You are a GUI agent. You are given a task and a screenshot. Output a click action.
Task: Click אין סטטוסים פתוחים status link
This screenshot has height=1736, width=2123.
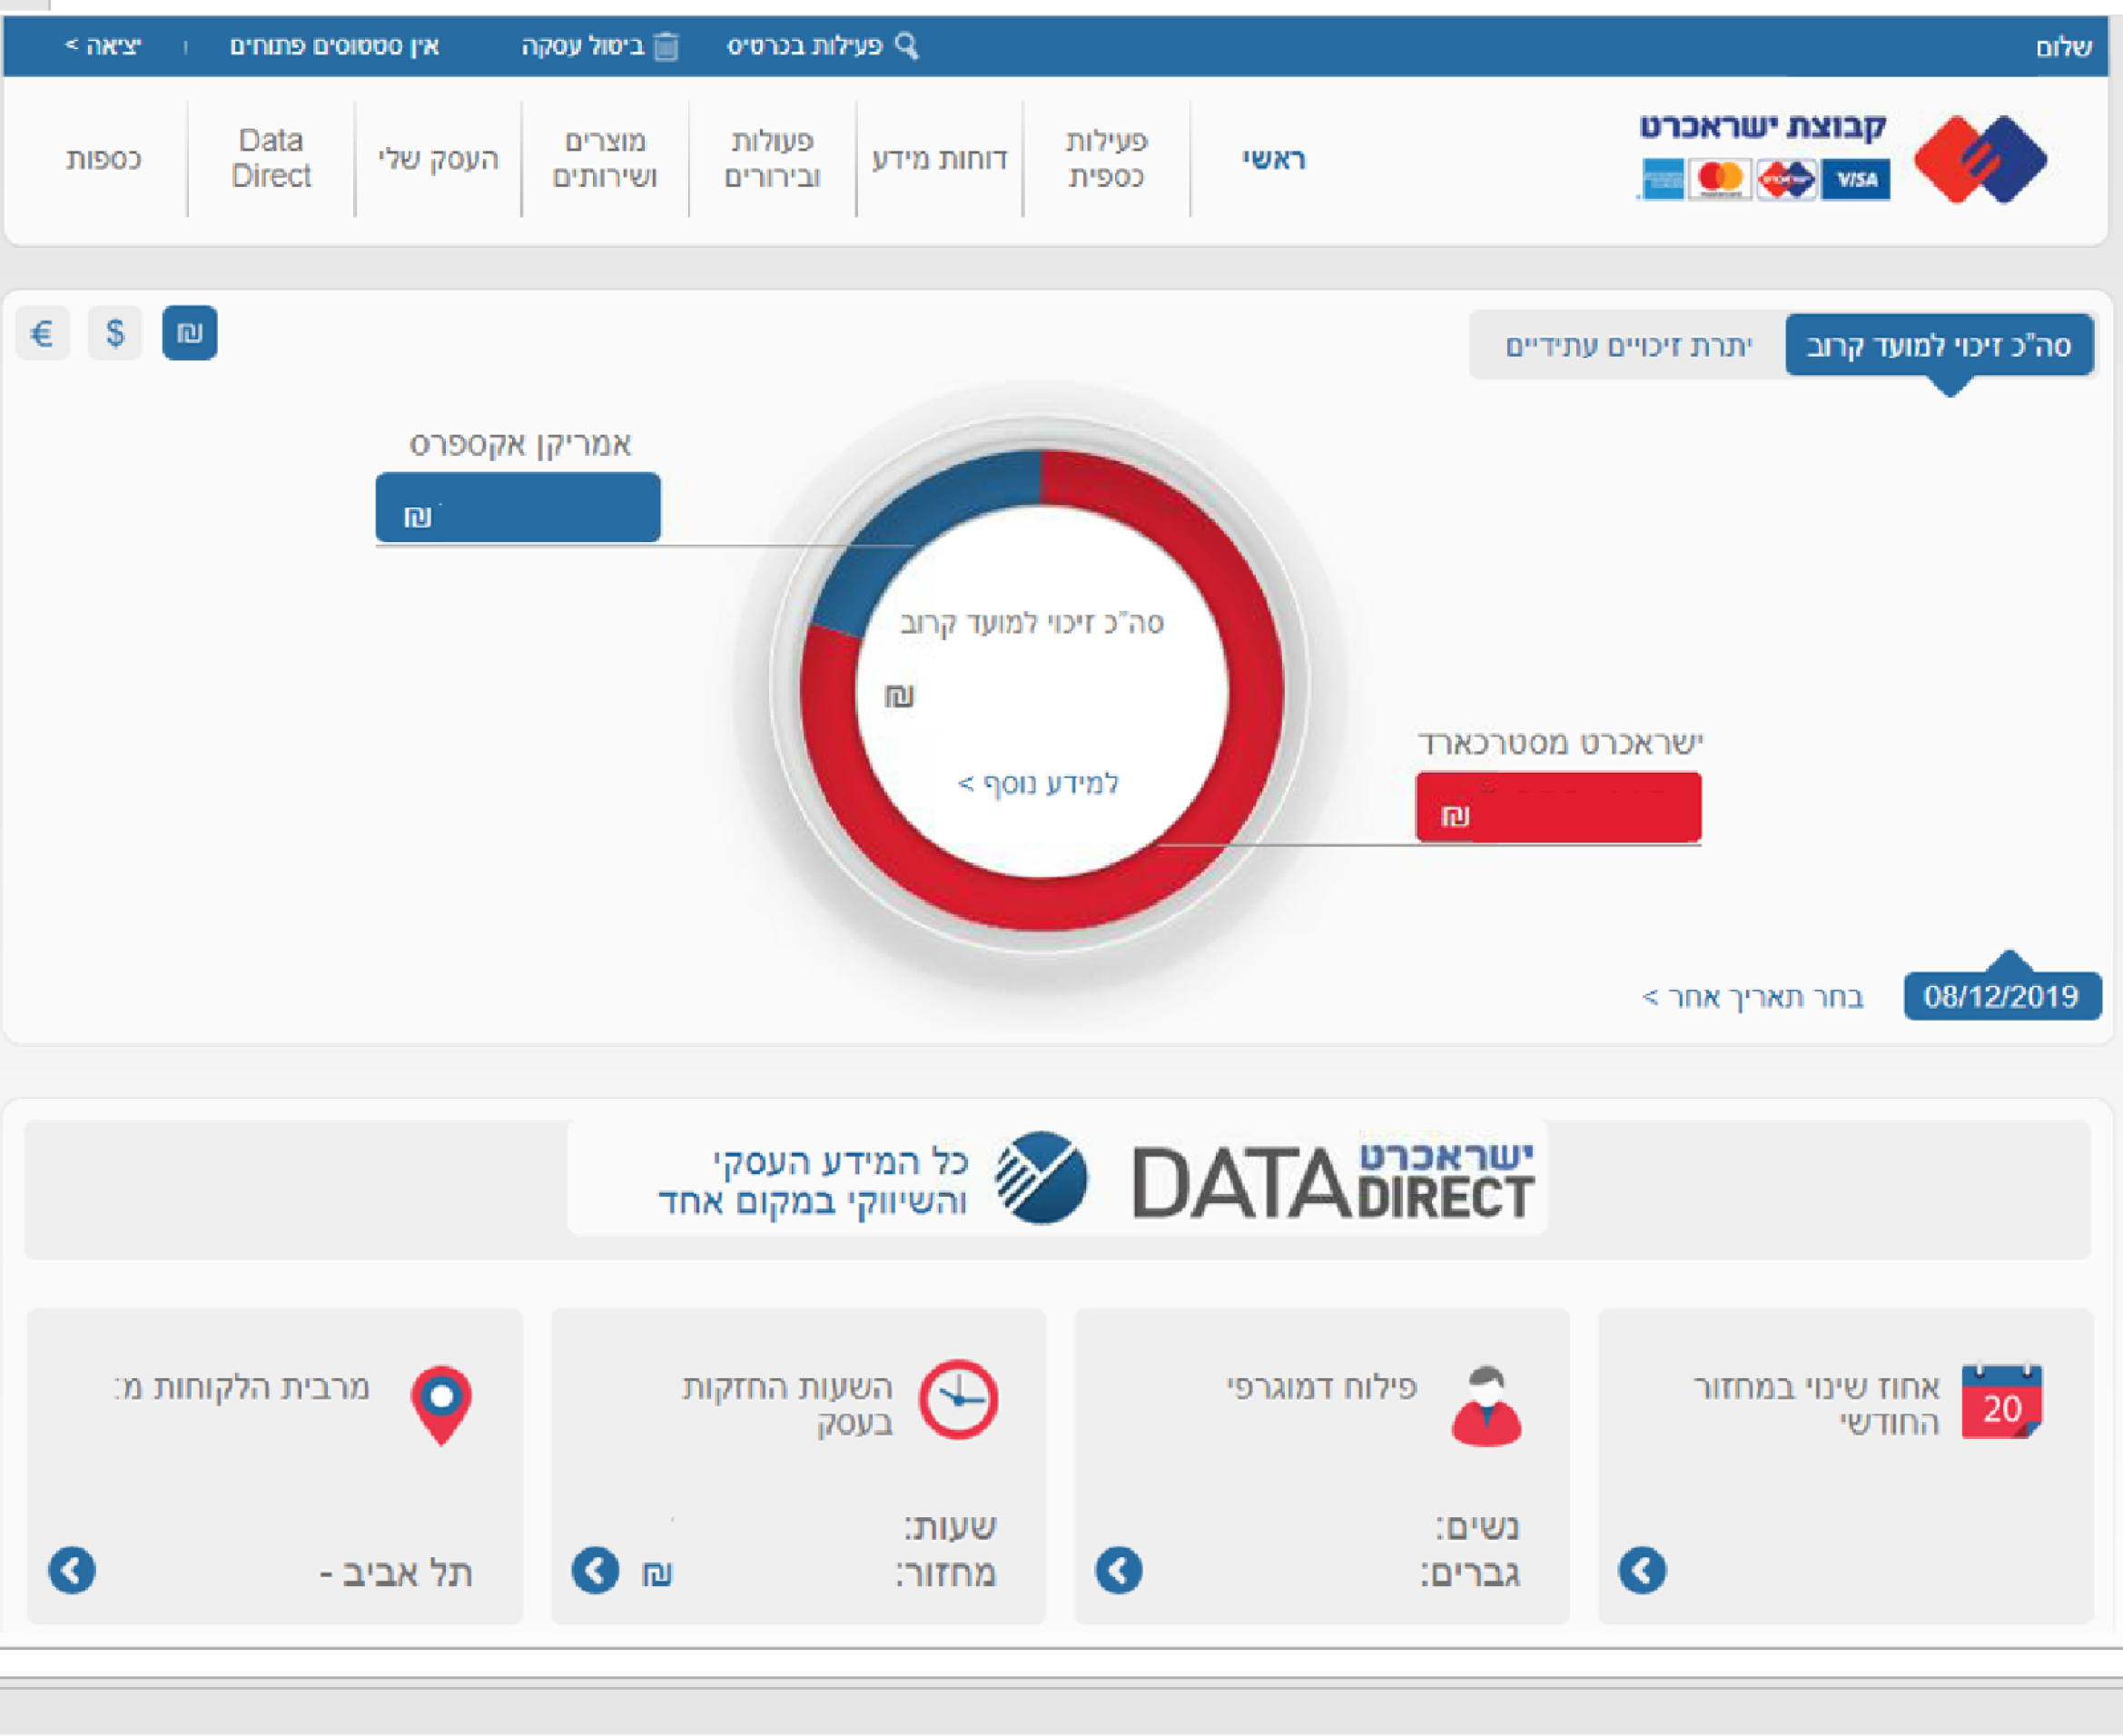pyautogui.click(x=334, y=46)
